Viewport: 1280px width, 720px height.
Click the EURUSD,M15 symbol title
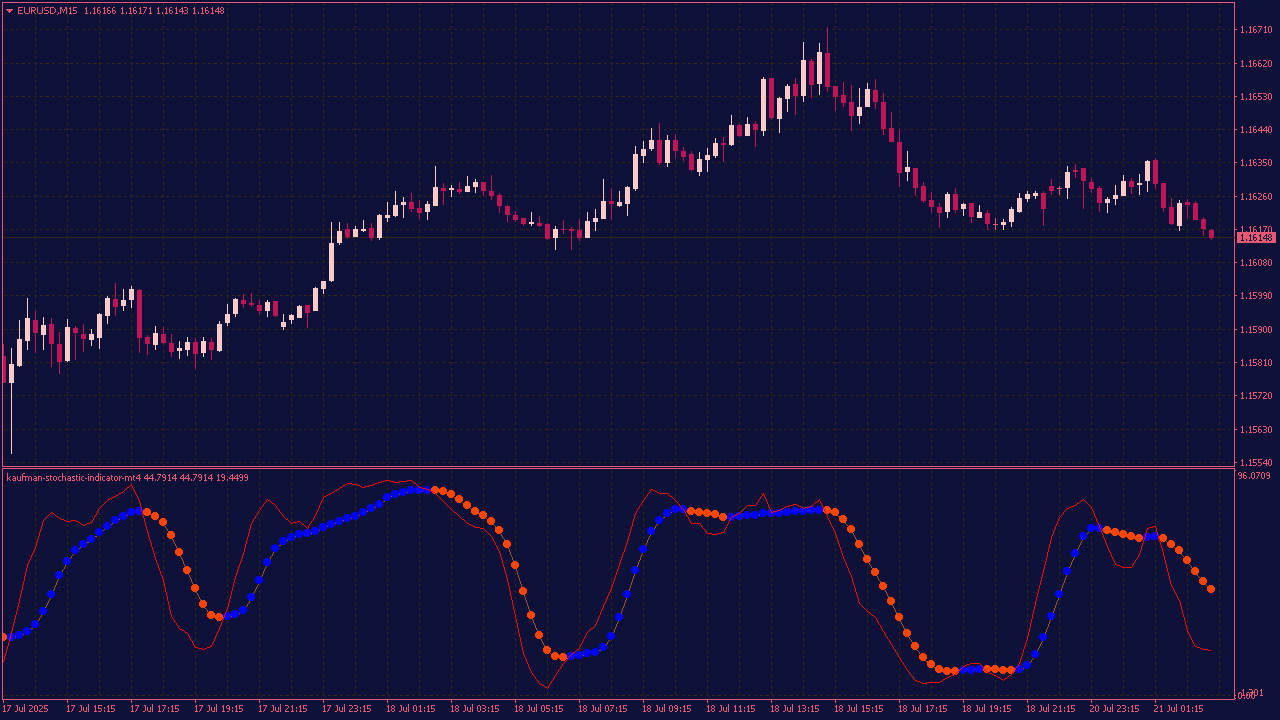coord(47,11)
